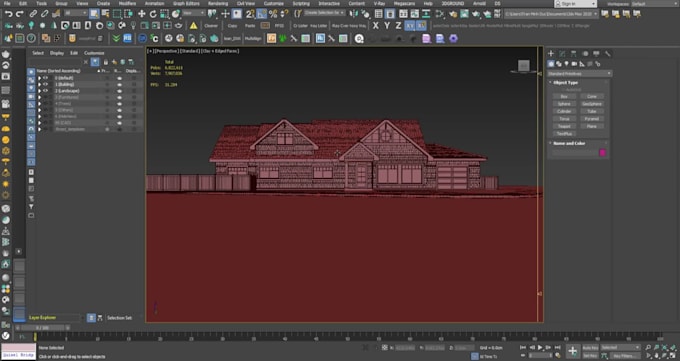680x361 pixels.
Task: Click the Y axis constraint button
Action: (x=387, y=26)
